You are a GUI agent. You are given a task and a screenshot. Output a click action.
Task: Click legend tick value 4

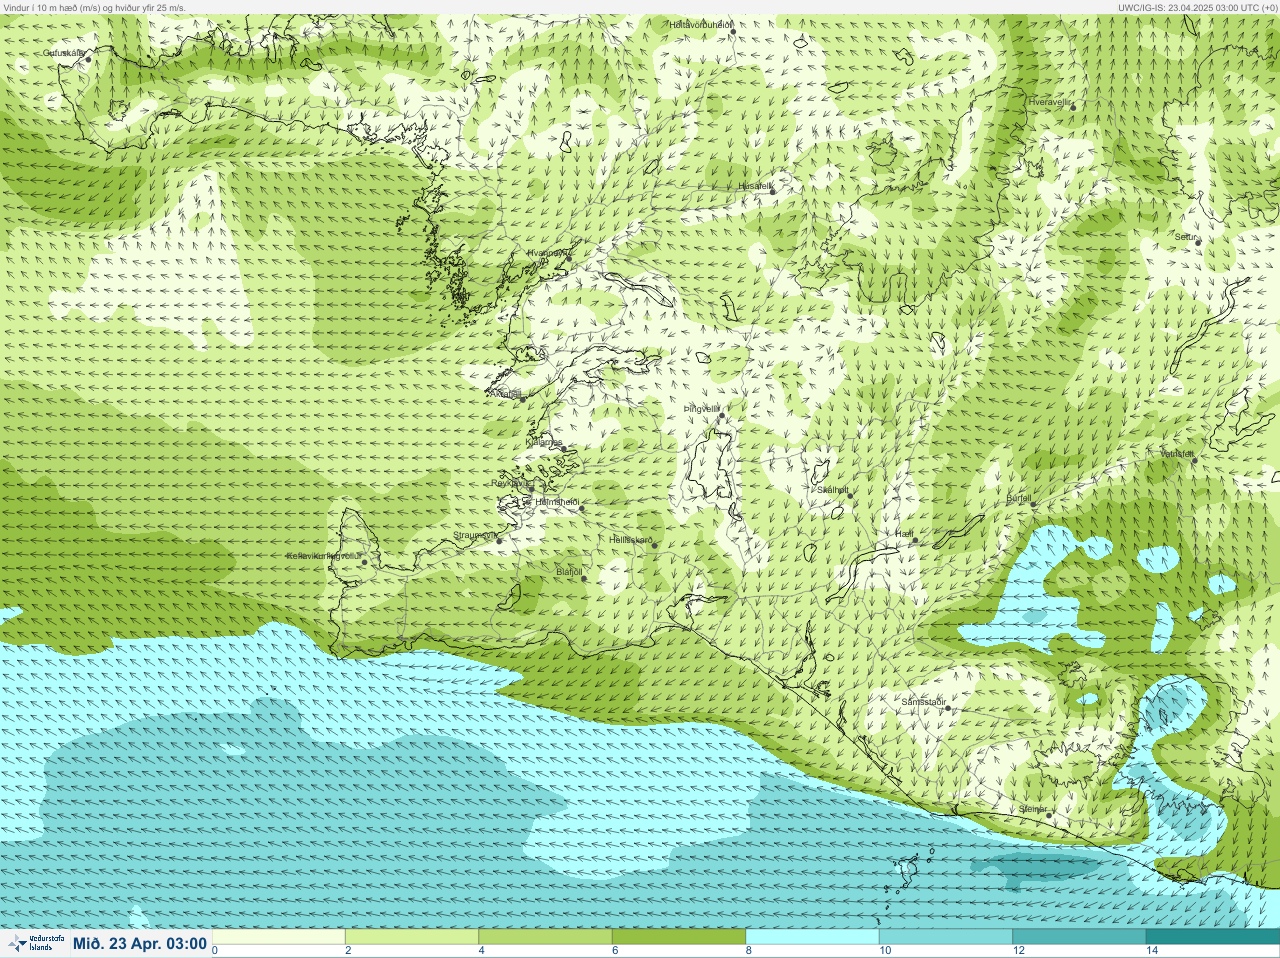[482, 951]
